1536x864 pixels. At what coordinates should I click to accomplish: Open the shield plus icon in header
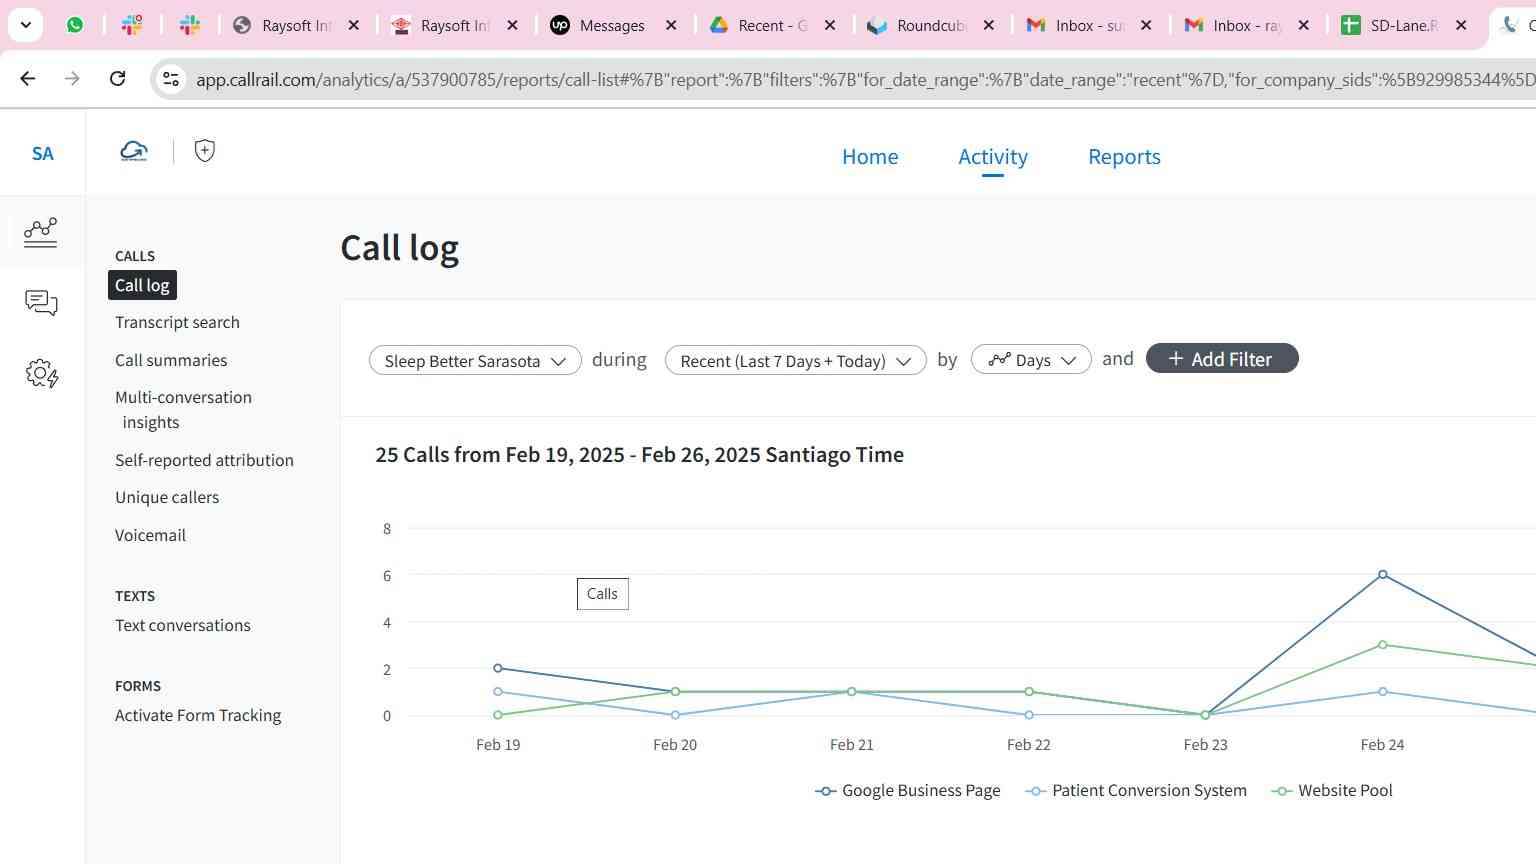(x=205, y=151)
